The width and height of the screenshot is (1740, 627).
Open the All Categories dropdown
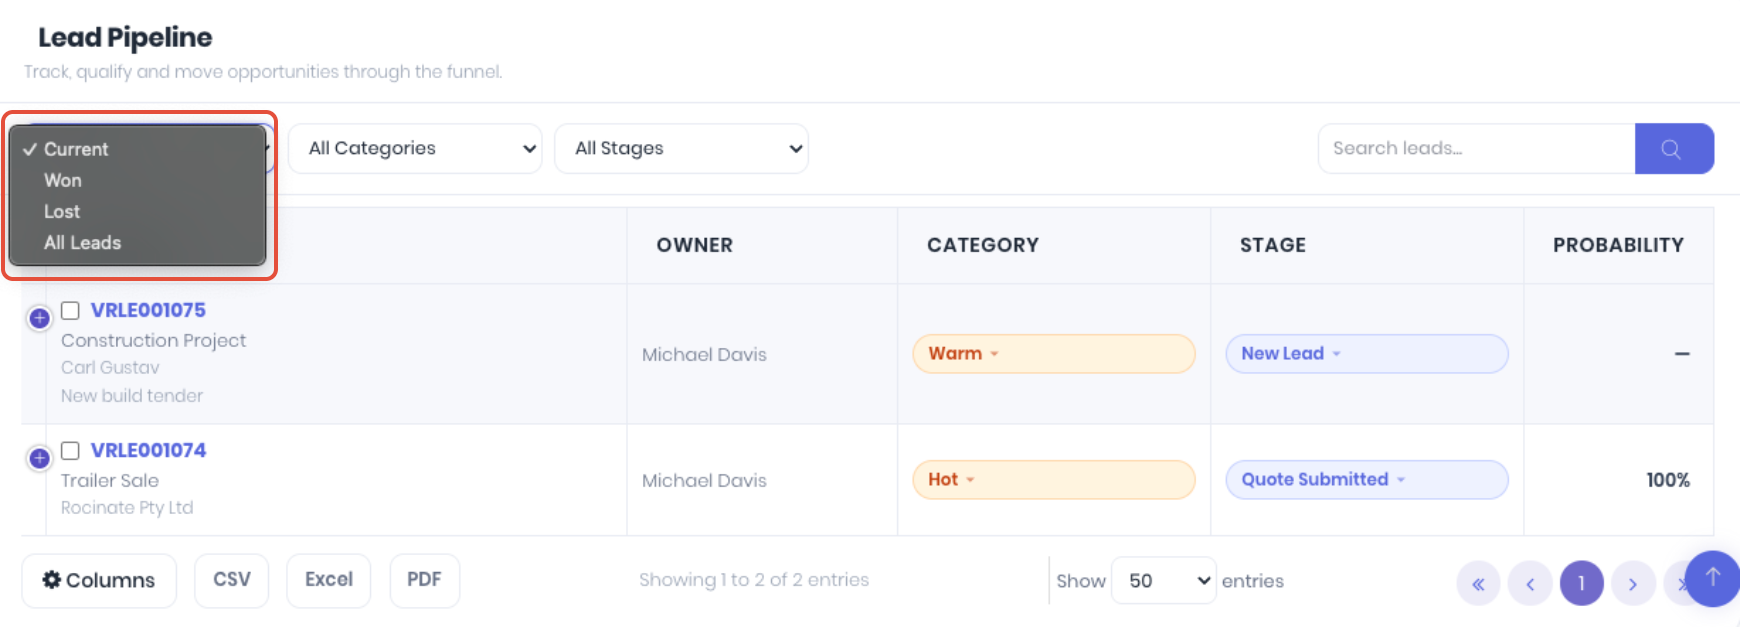[x=415, y=149]
